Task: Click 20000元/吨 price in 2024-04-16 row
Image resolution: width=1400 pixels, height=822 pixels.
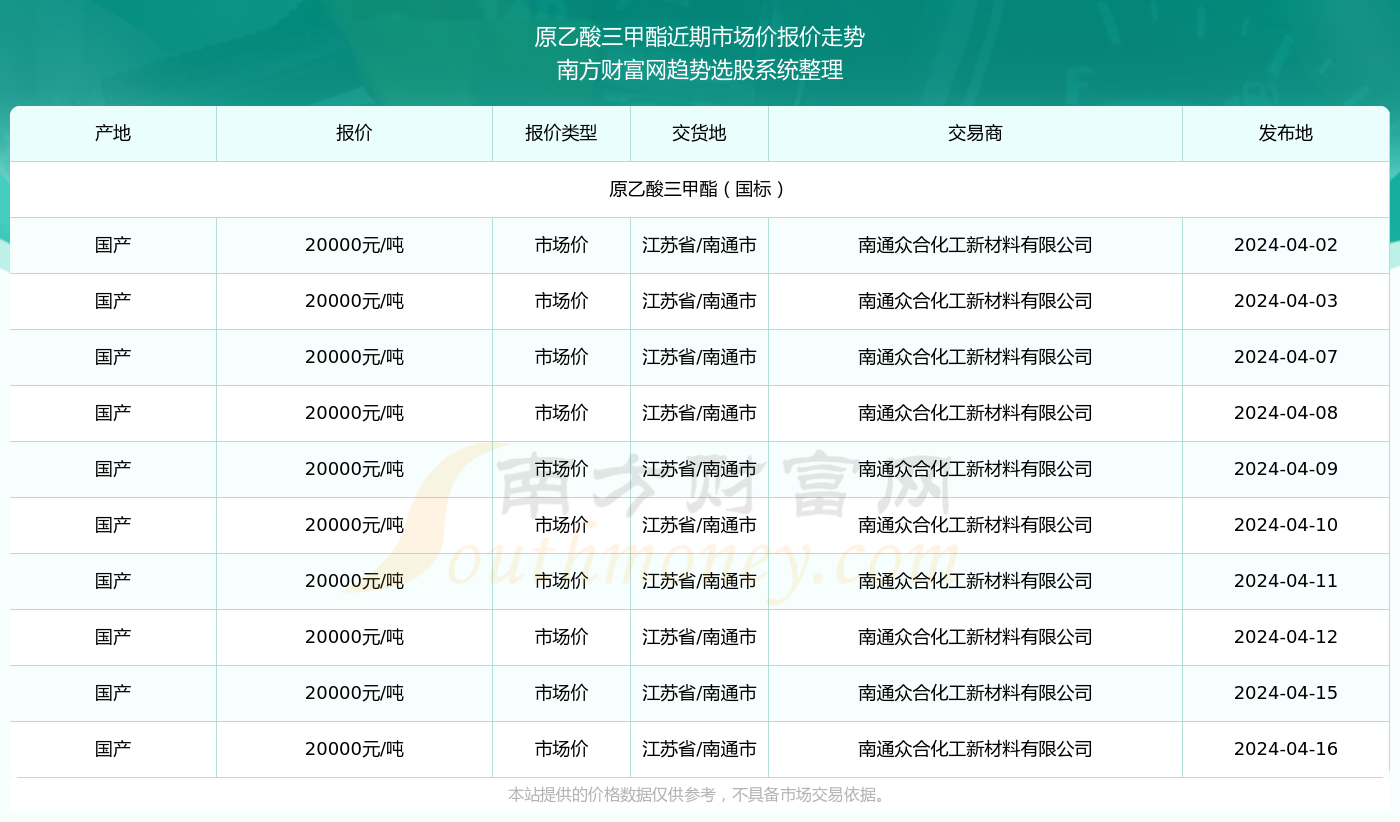Action: [354, 749]
